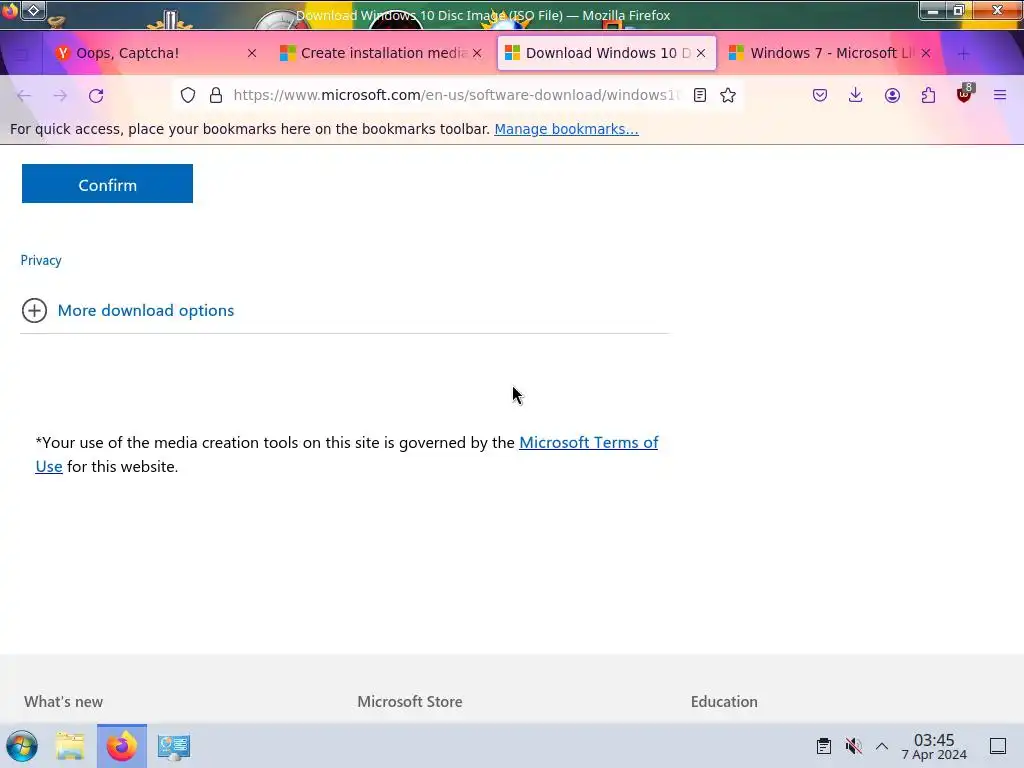Viewport: 1024px width, 768px height.
Task: Click the muted volume tray icon
Action: [853, 746]
